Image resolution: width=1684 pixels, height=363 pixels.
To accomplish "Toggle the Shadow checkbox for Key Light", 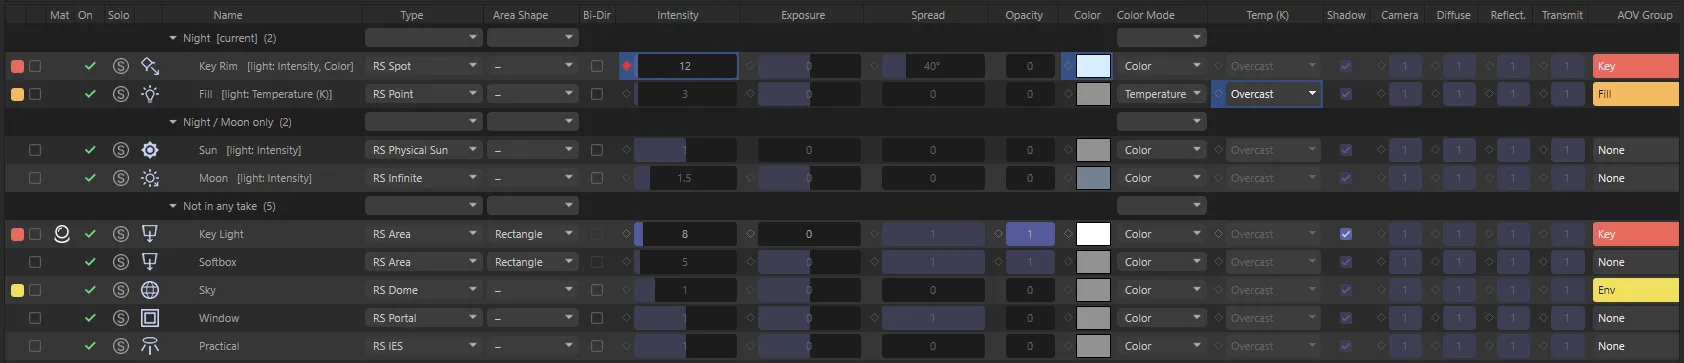I will click(1346, 234).
